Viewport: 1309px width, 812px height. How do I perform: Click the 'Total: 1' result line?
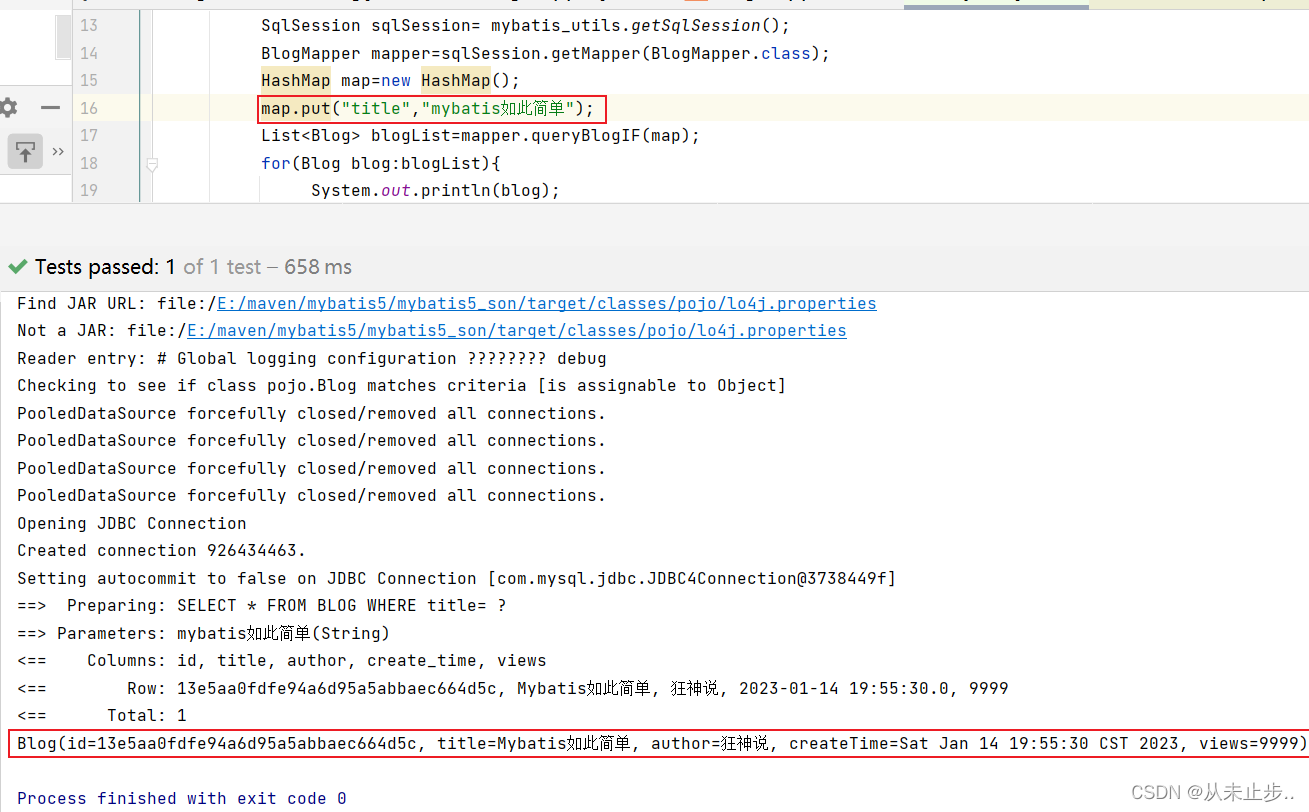coord(102,715)
